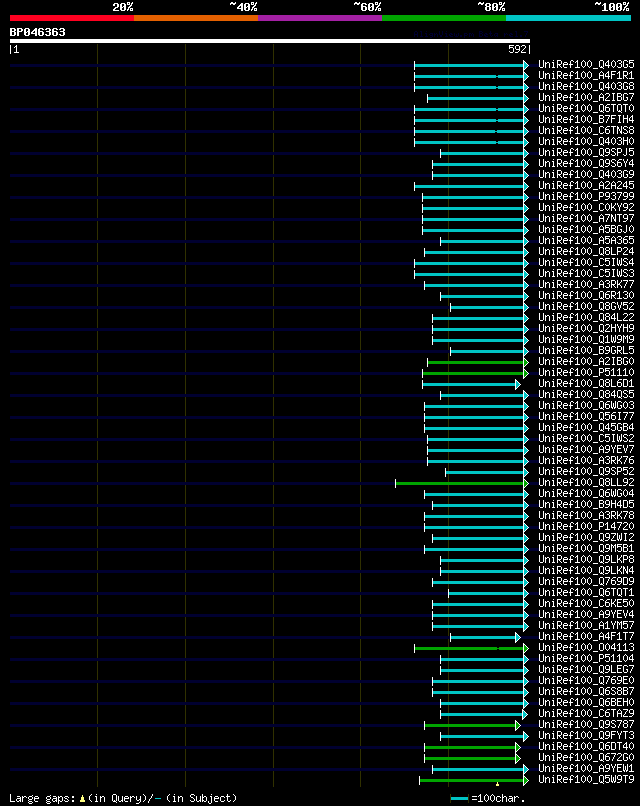Click the orange ~40% legend segment
This screenshot has height=806, width=640.
click(196, 18)
